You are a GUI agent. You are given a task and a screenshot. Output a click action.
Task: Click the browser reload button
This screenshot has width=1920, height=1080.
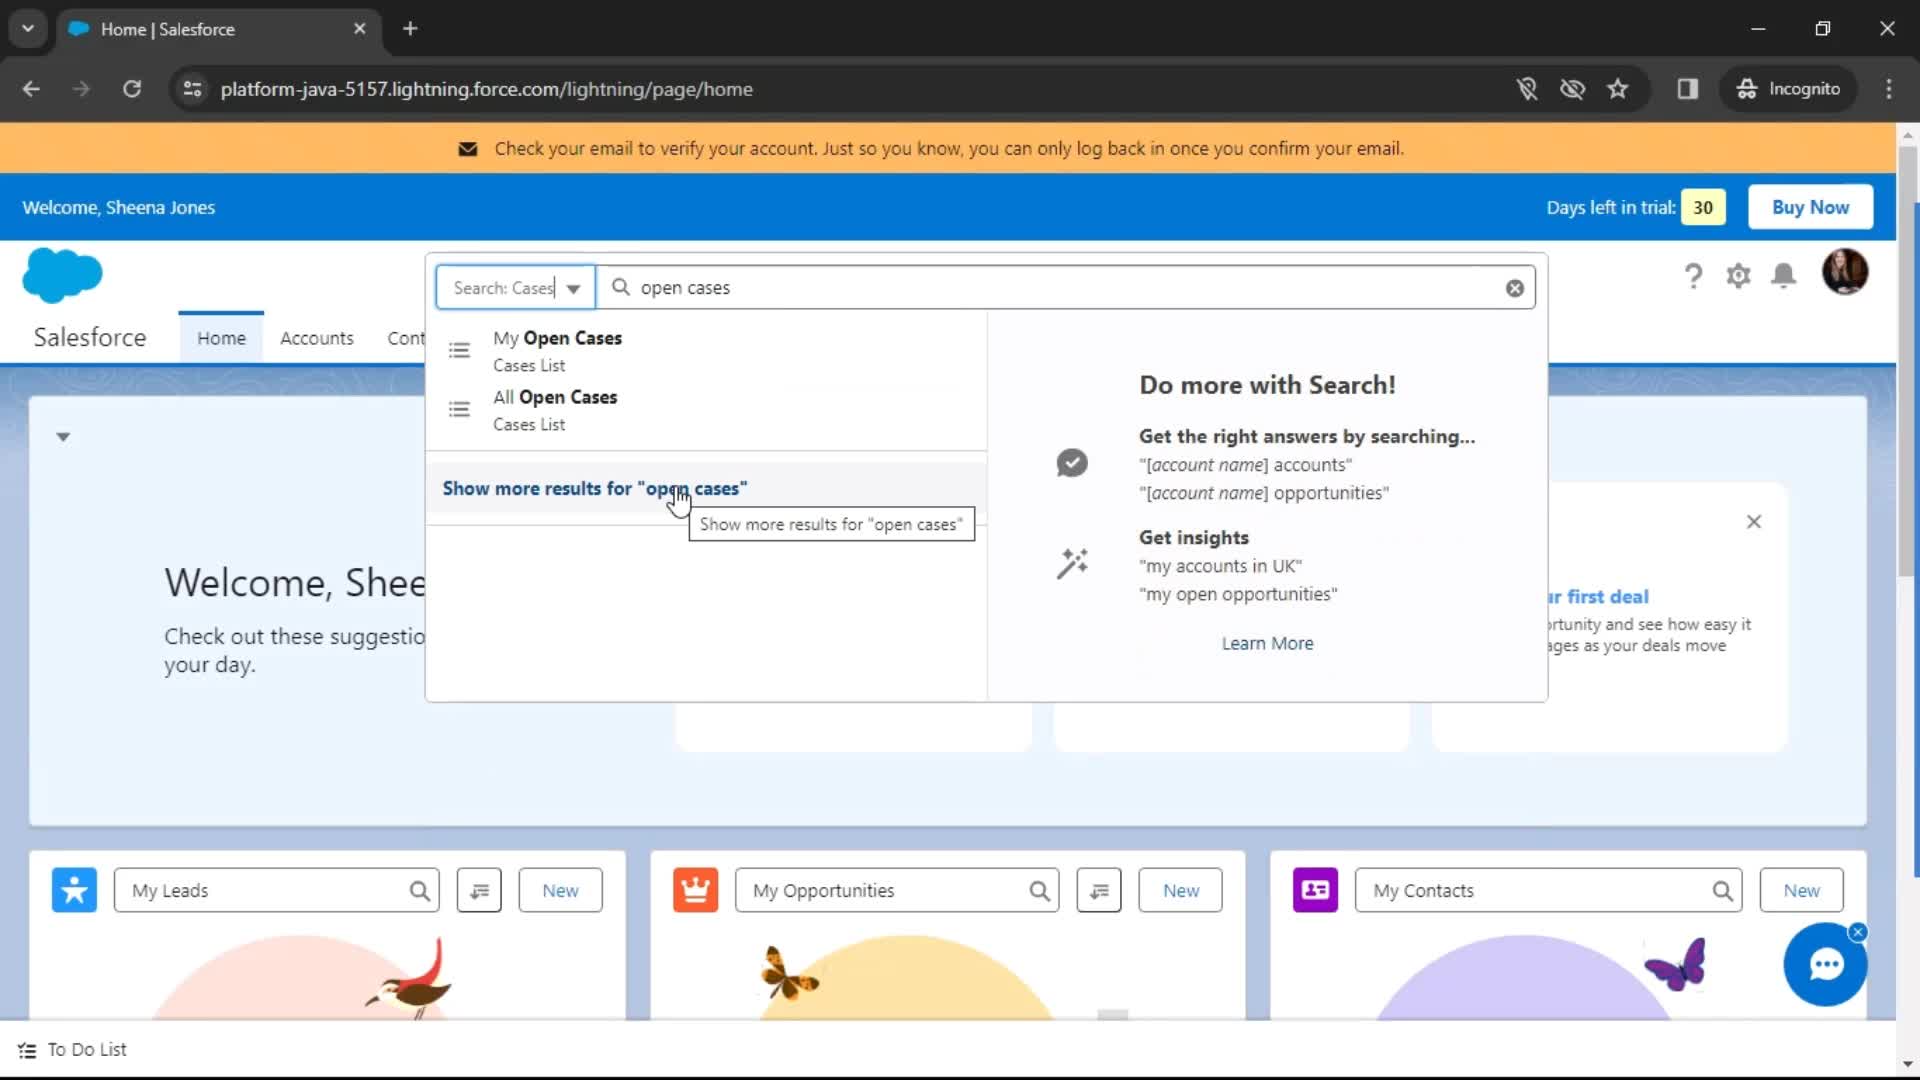click(x=132, y=89)
